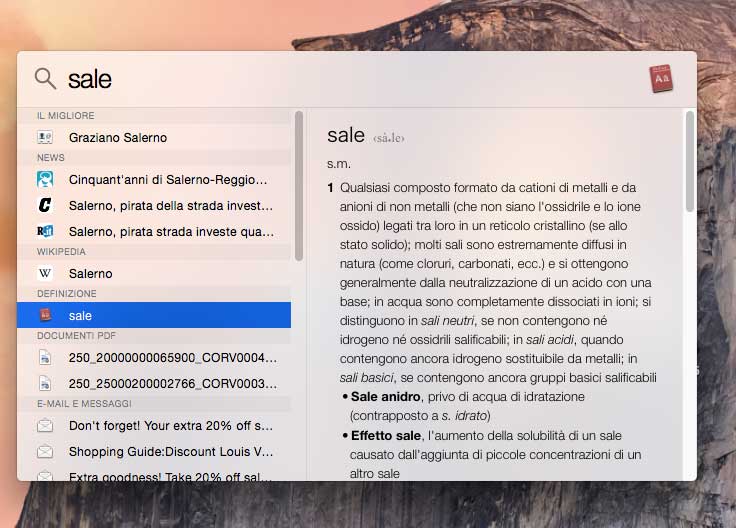Click icon beside 'Salerno, pirata strada investe'
Viewport: 736px width, 528px height.
click(x=45, y=232)
